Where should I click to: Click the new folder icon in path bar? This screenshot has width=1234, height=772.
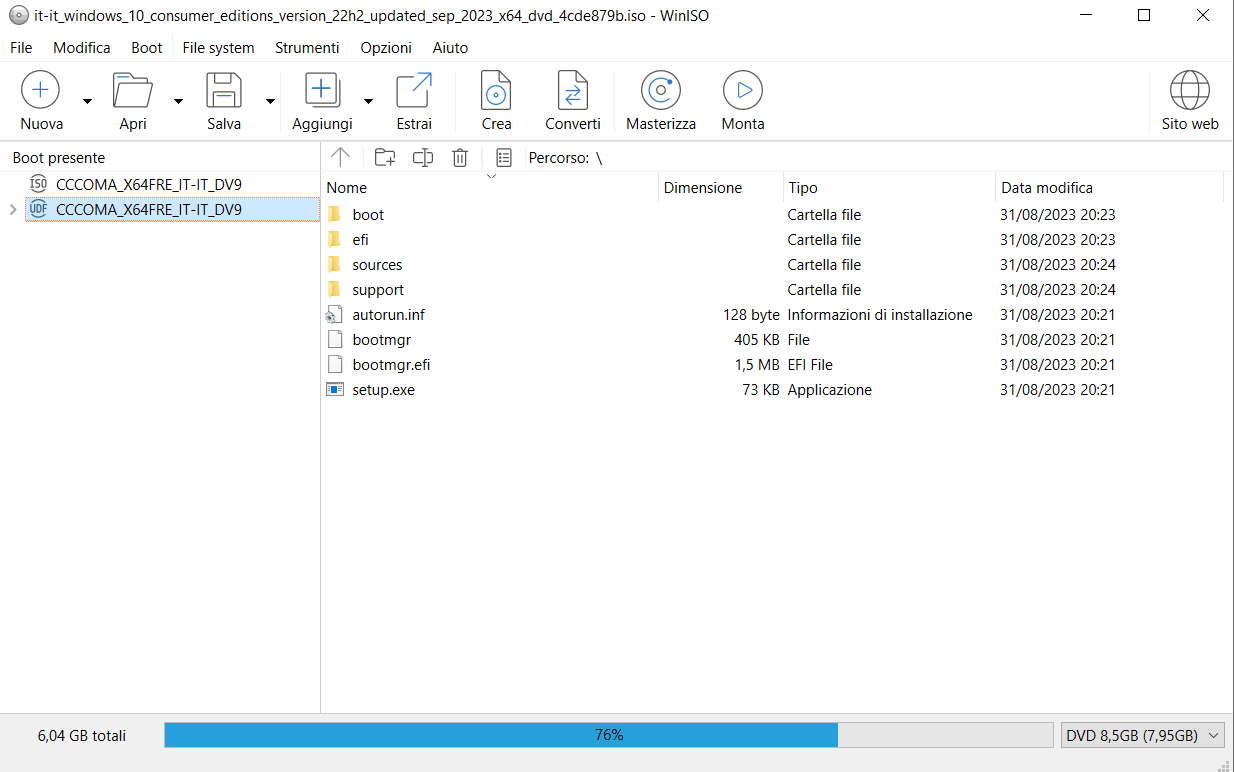pyautogui.click(x=384, y=157)
